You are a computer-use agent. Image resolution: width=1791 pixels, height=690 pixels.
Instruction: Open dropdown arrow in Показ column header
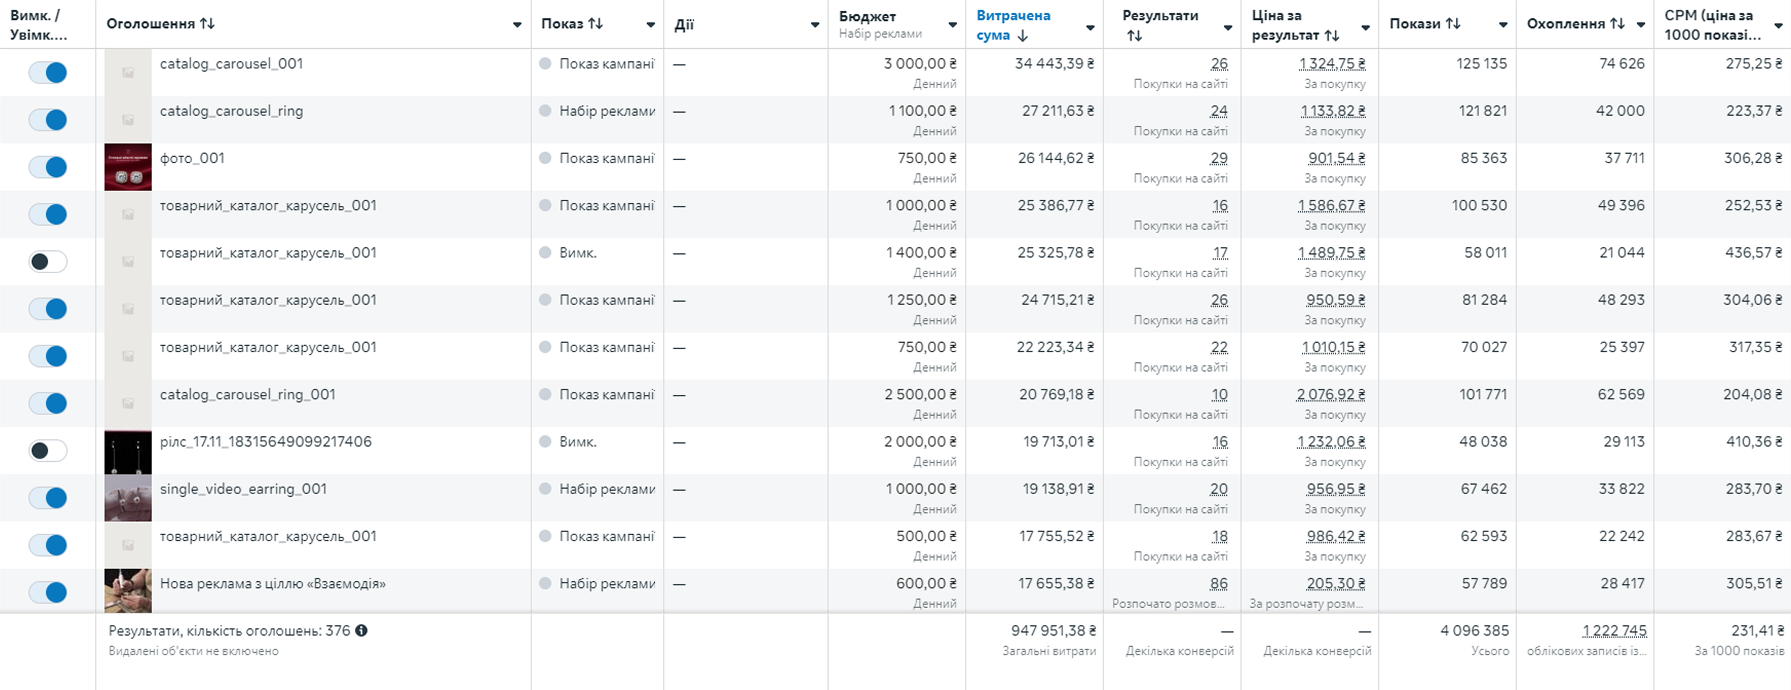tap(650, 25)
